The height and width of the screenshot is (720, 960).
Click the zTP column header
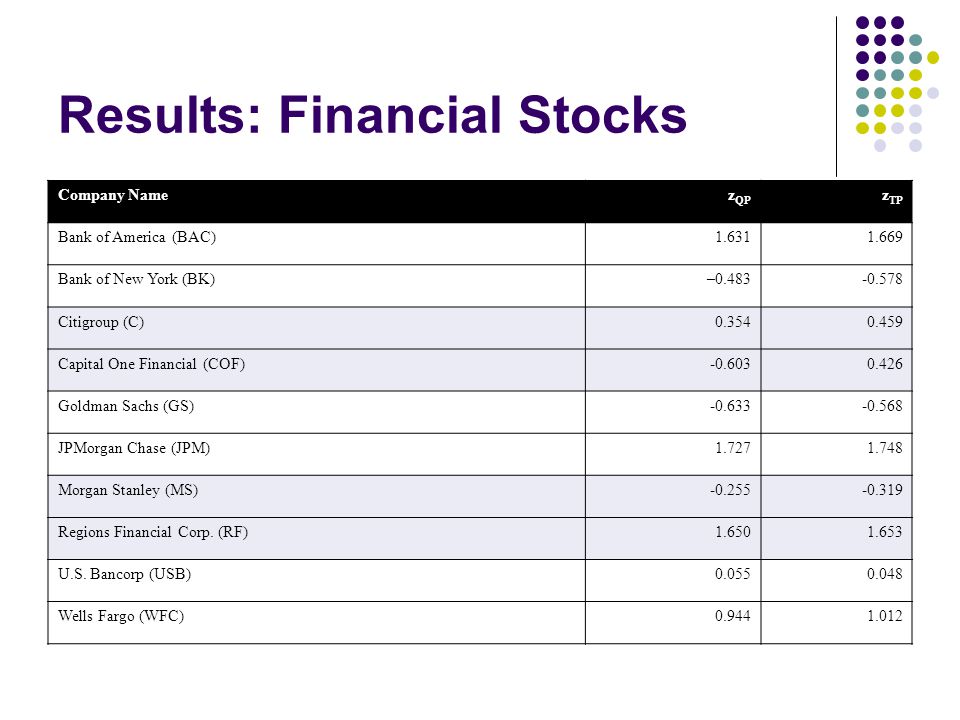[x=892, y=197]
